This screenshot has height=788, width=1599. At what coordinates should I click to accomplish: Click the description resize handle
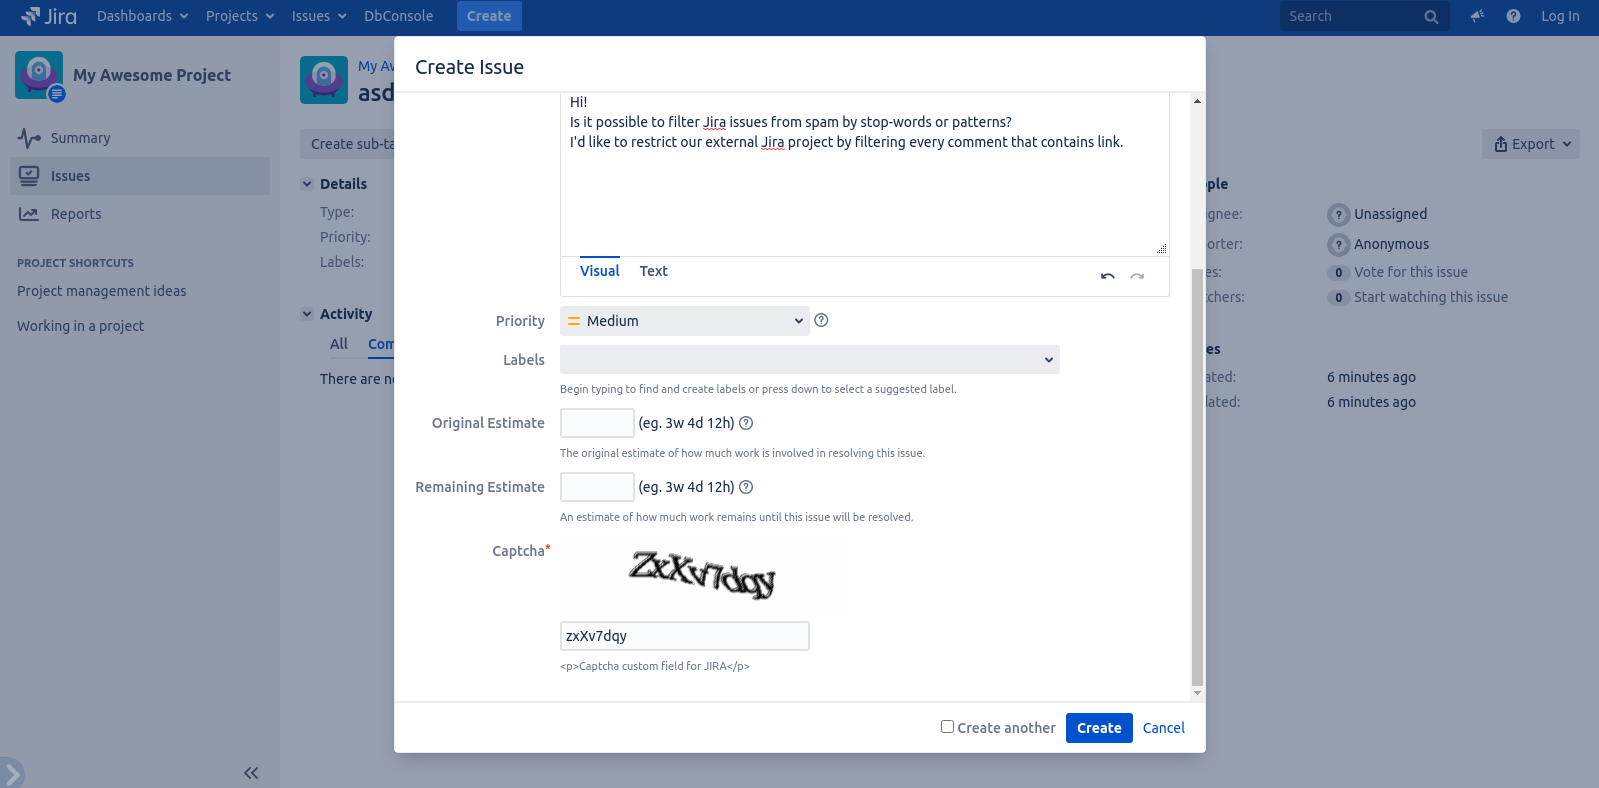click(x=1161, y=249)
